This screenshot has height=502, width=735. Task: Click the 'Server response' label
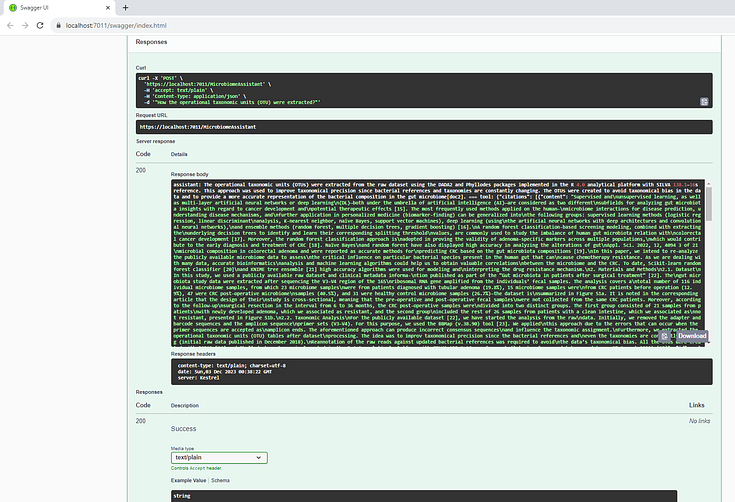(156, 142)
